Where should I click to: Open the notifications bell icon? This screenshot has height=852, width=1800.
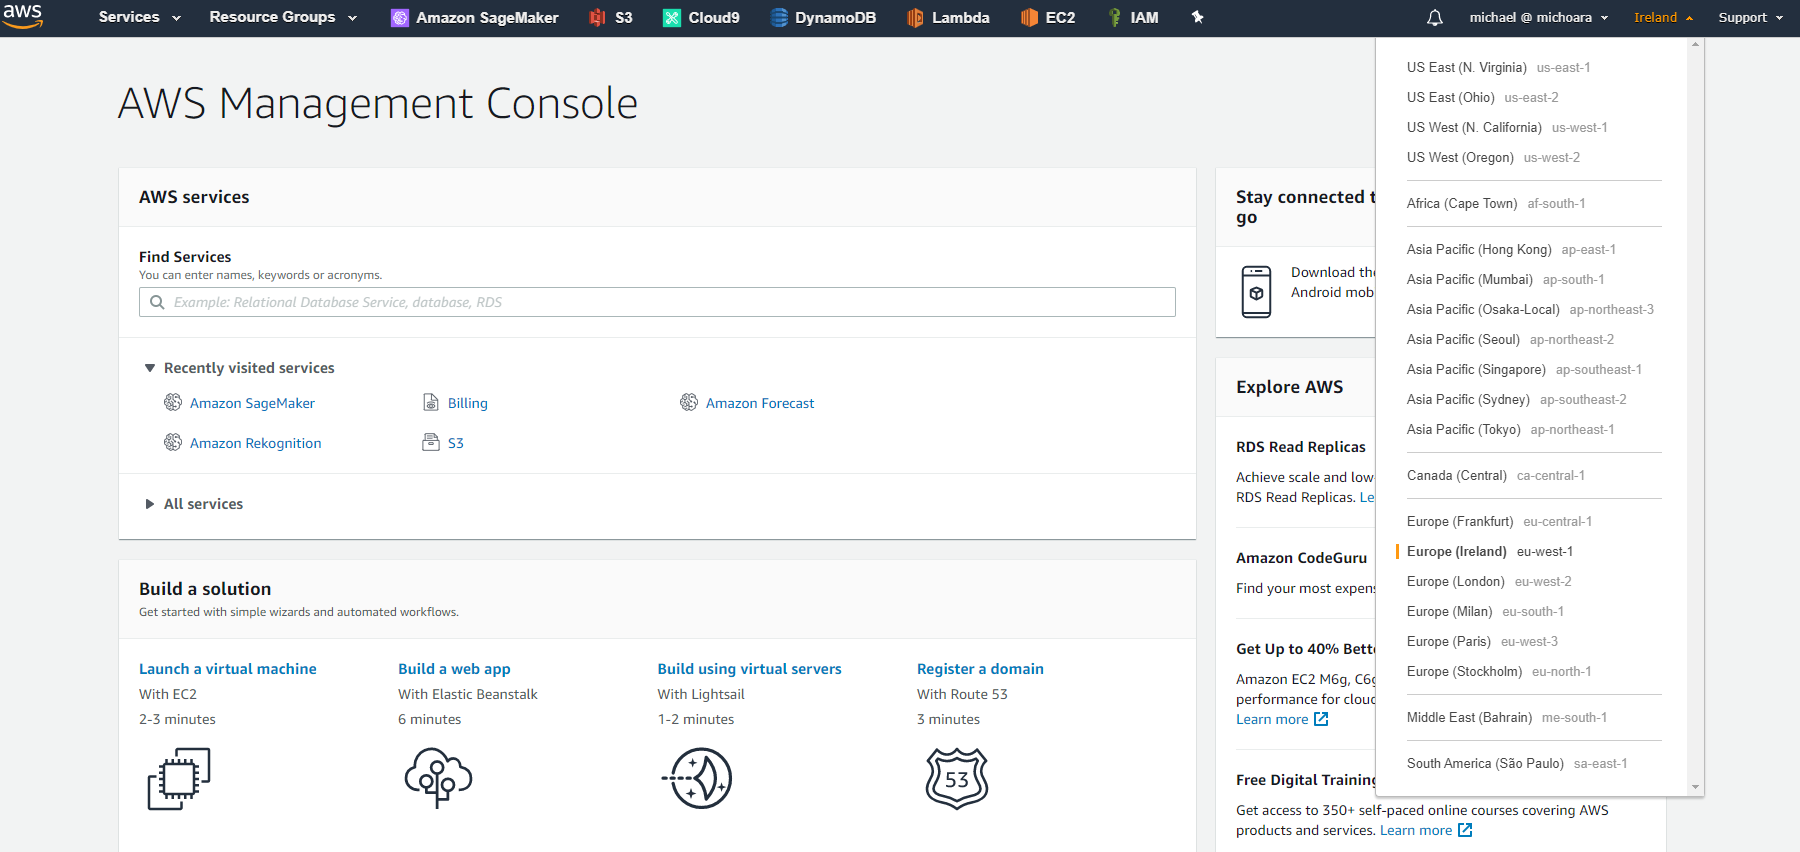[1434, 18]
